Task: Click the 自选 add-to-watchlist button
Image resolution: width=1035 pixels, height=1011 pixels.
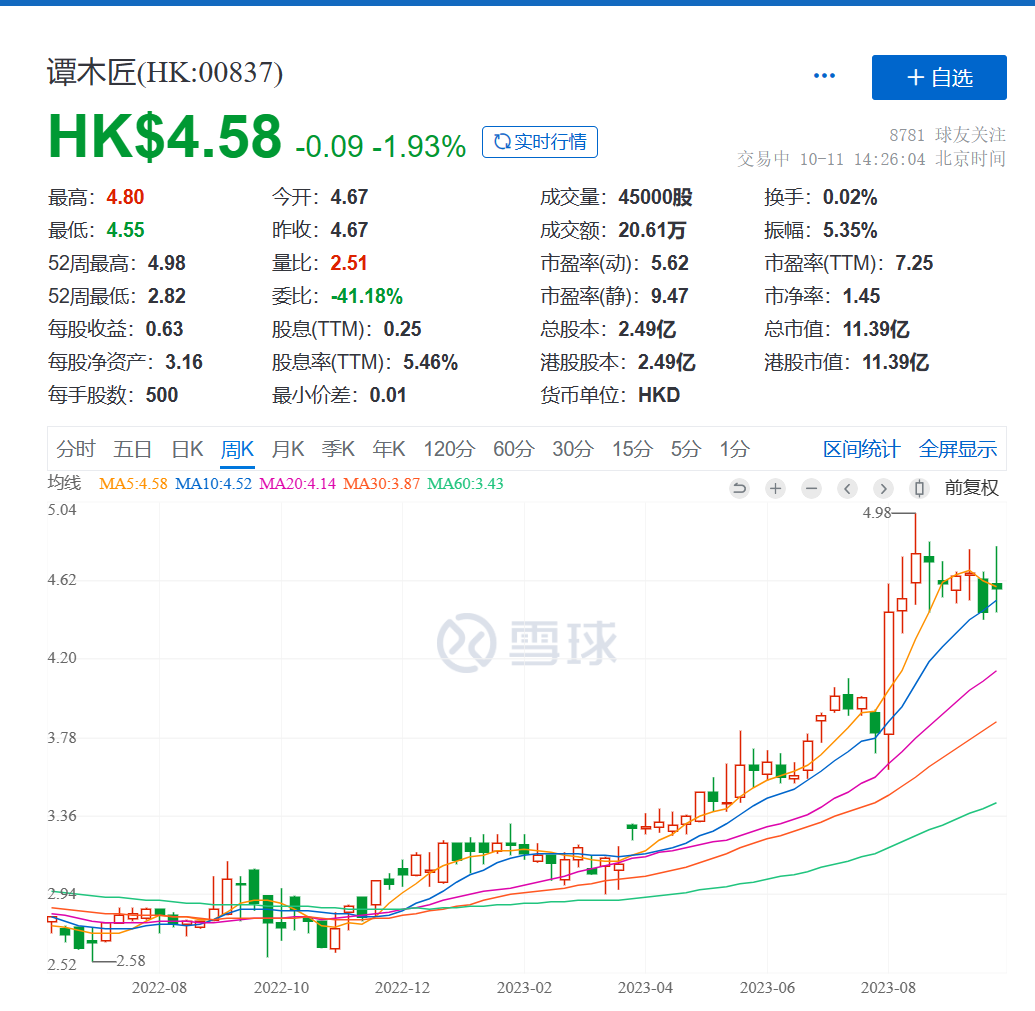Action: tap(939, 78)
